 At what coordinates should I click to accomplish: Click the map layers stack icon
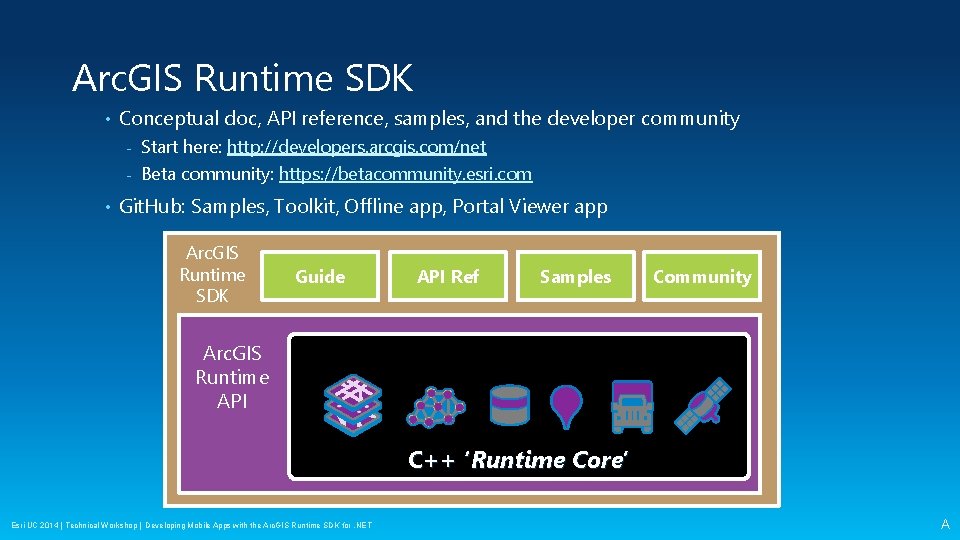click(x=353, y=405)
